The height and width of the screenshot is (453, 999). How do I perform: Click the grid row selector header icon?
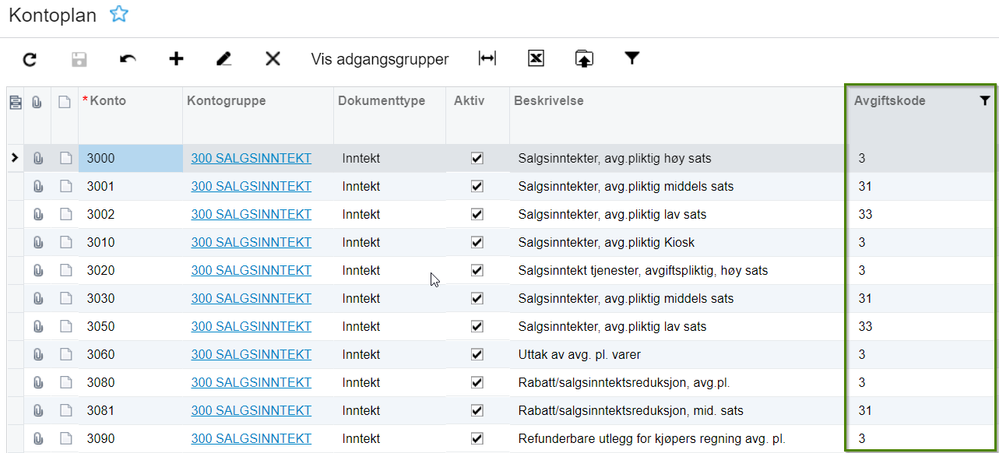15,101
